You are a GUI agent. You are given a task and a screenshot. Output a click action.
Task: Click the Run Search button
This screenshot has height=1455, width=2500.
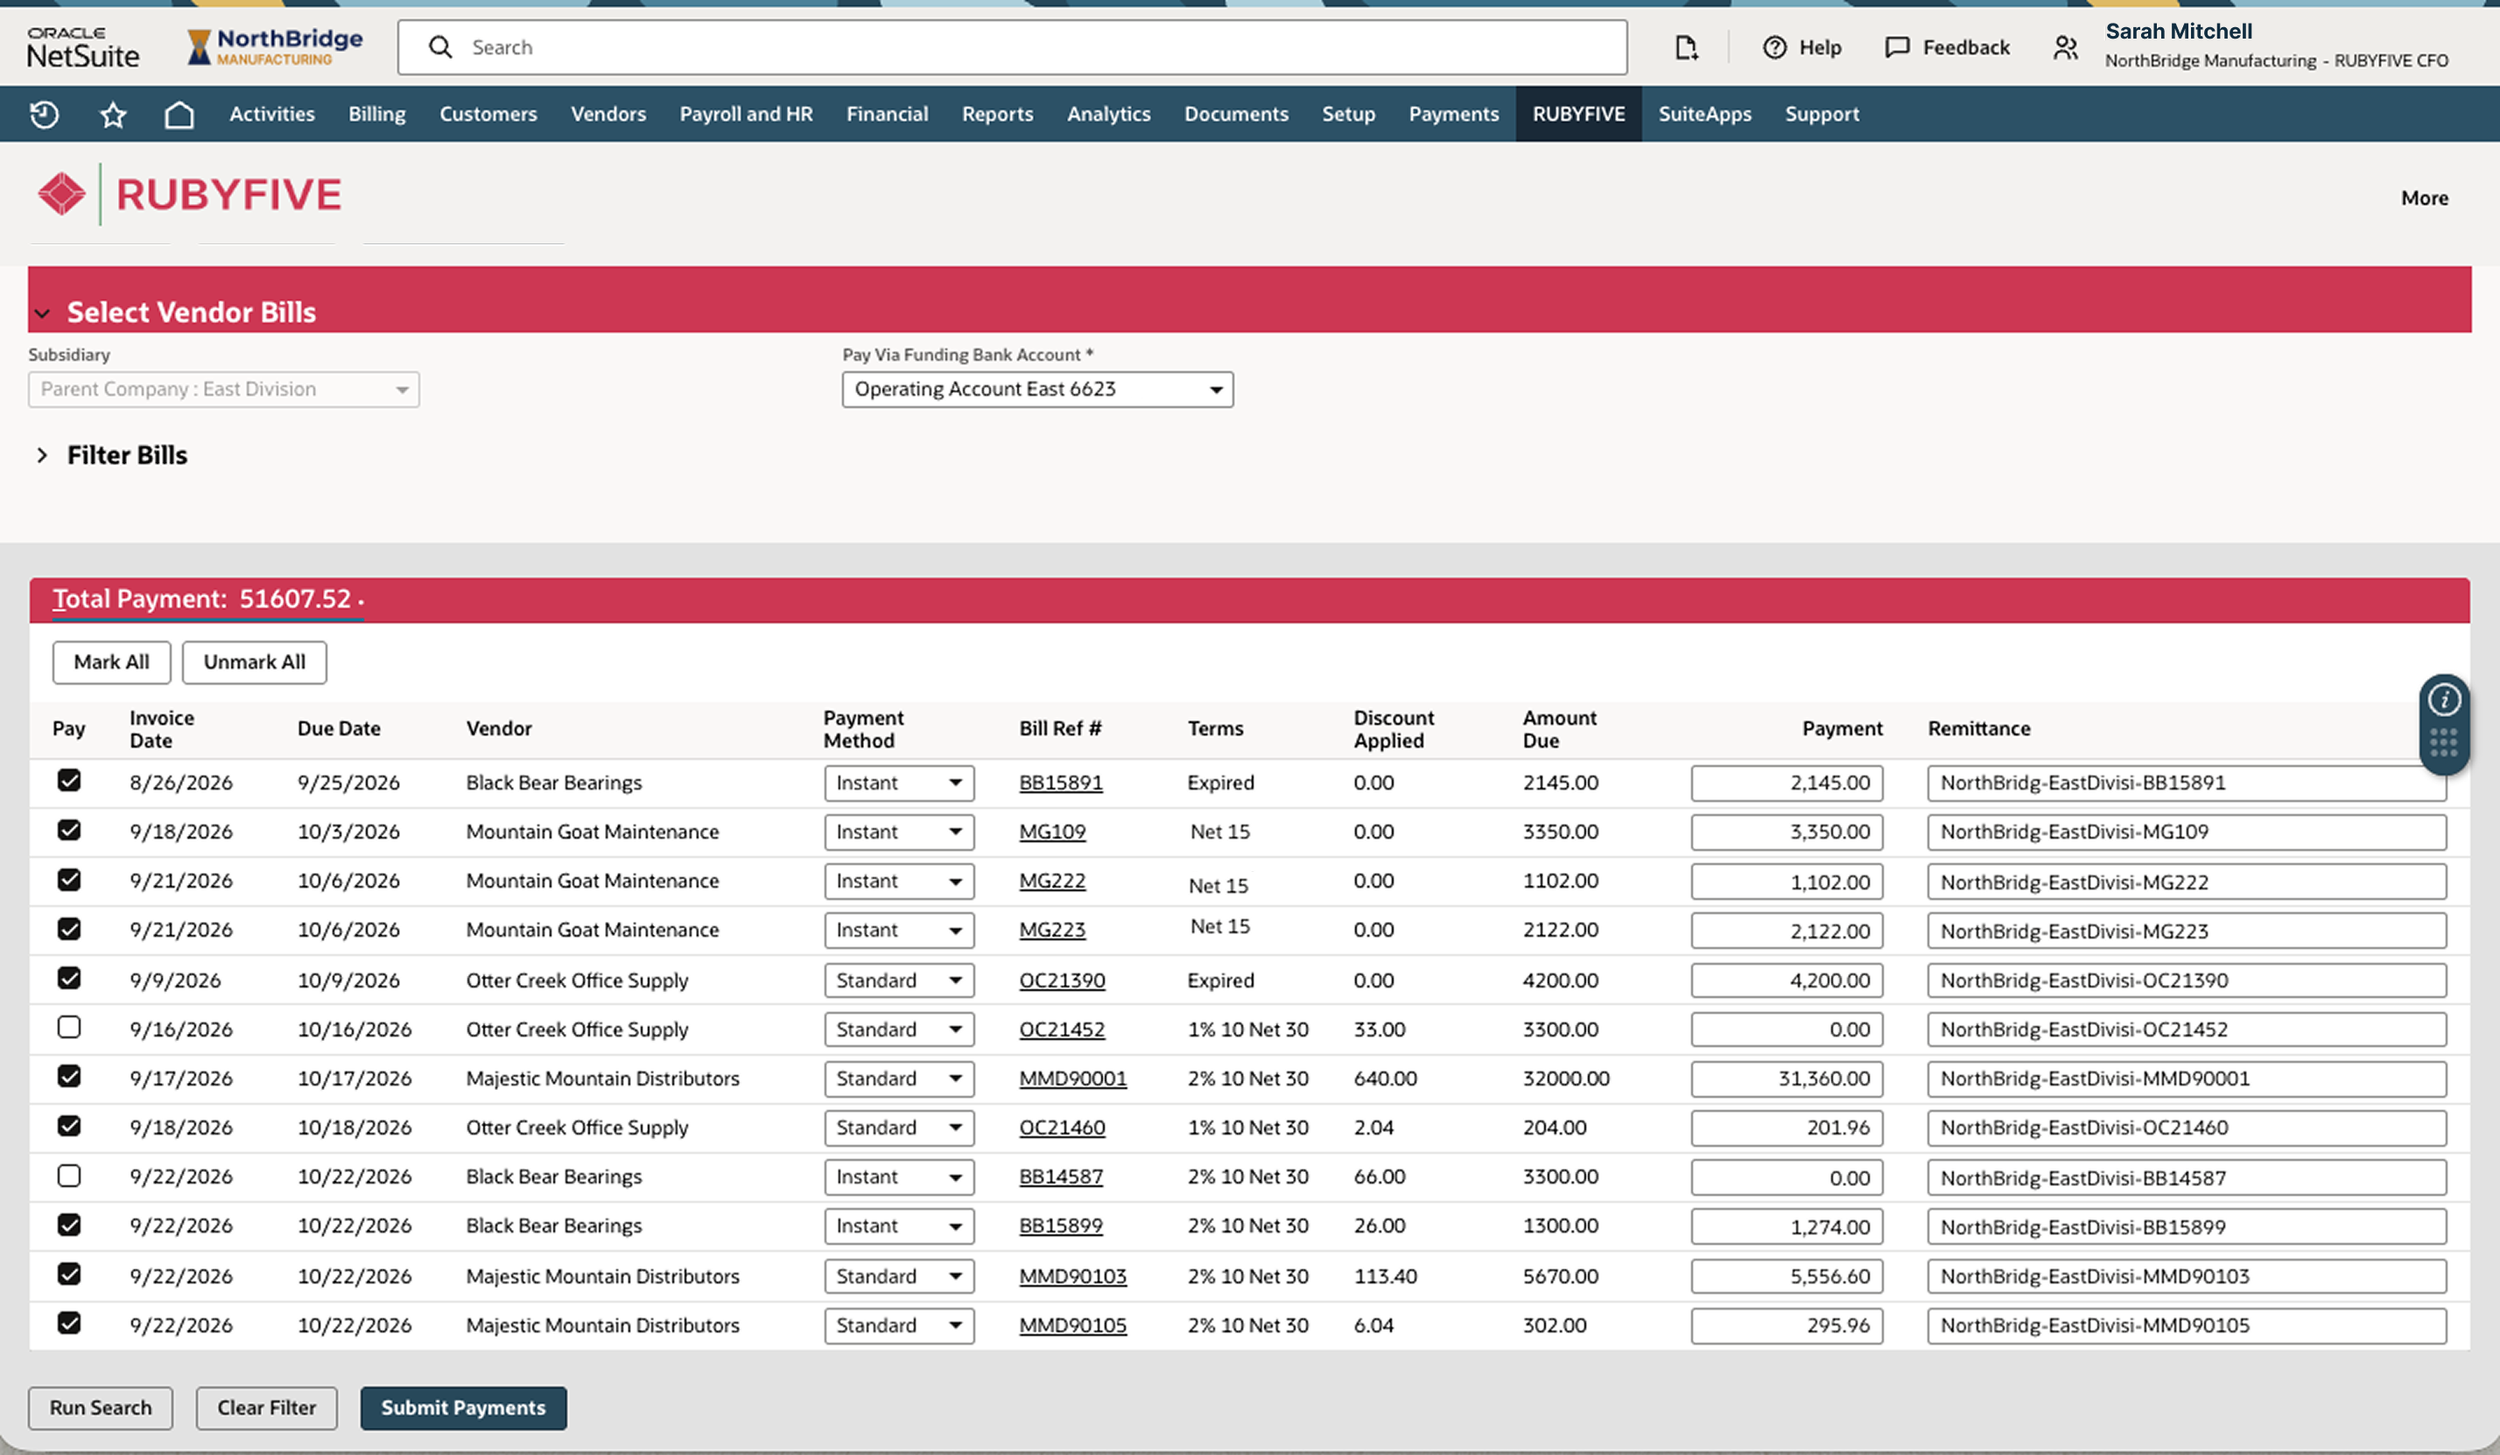101,1408
